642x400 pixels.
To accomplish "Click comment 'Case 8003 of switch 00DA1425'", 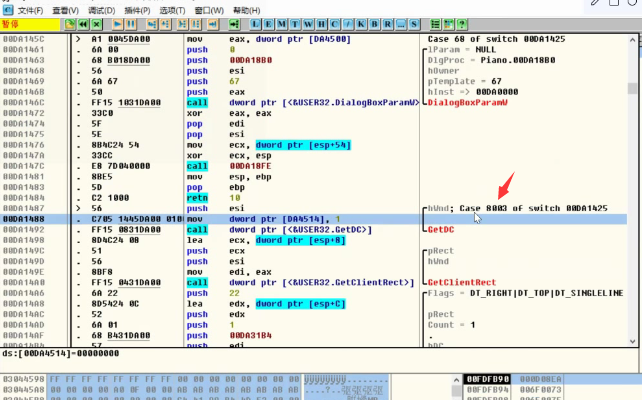I will point(533,208).
